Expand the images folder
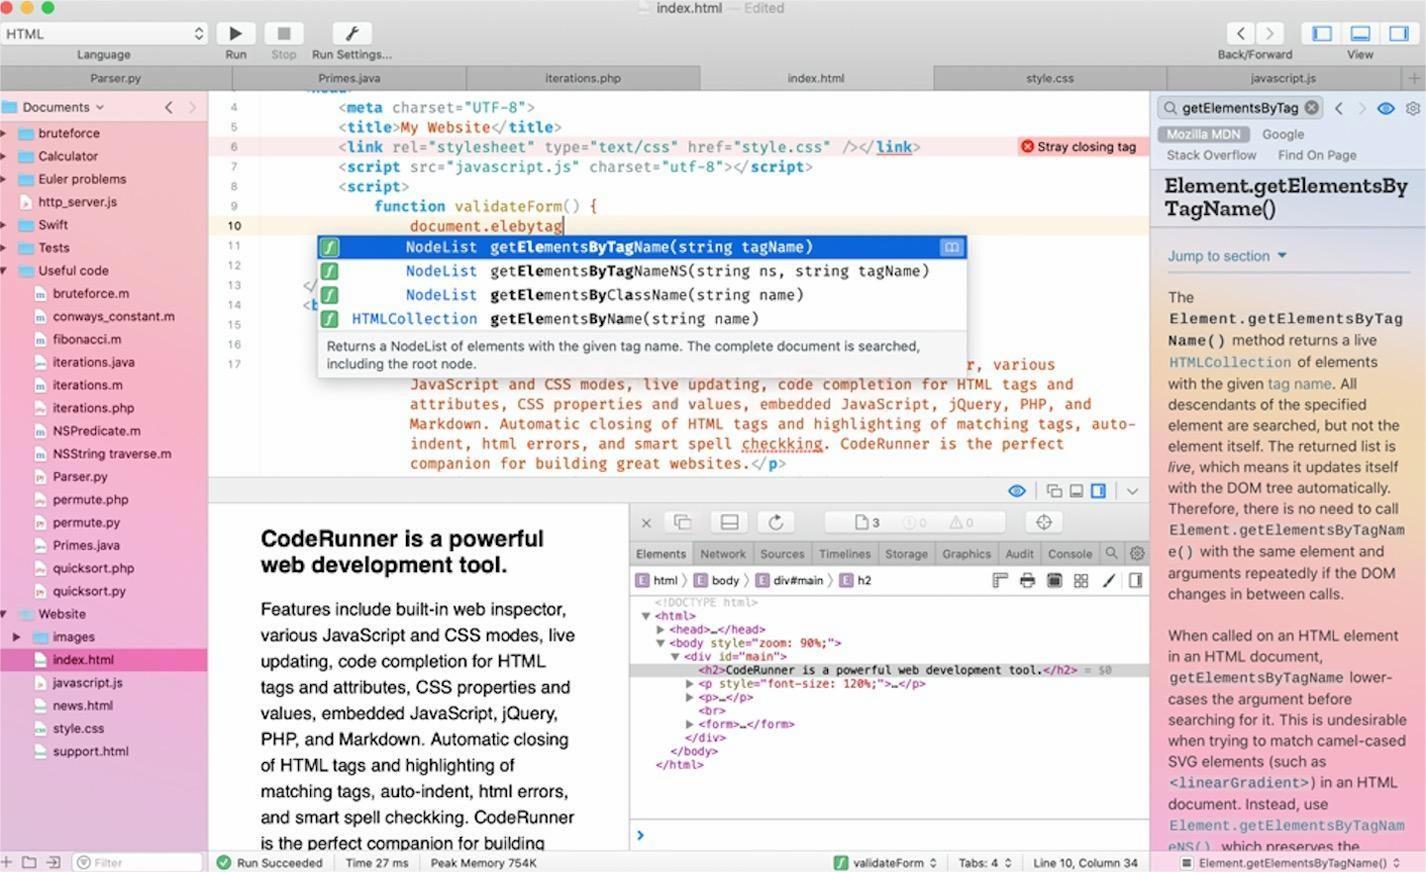 (16, 637)
